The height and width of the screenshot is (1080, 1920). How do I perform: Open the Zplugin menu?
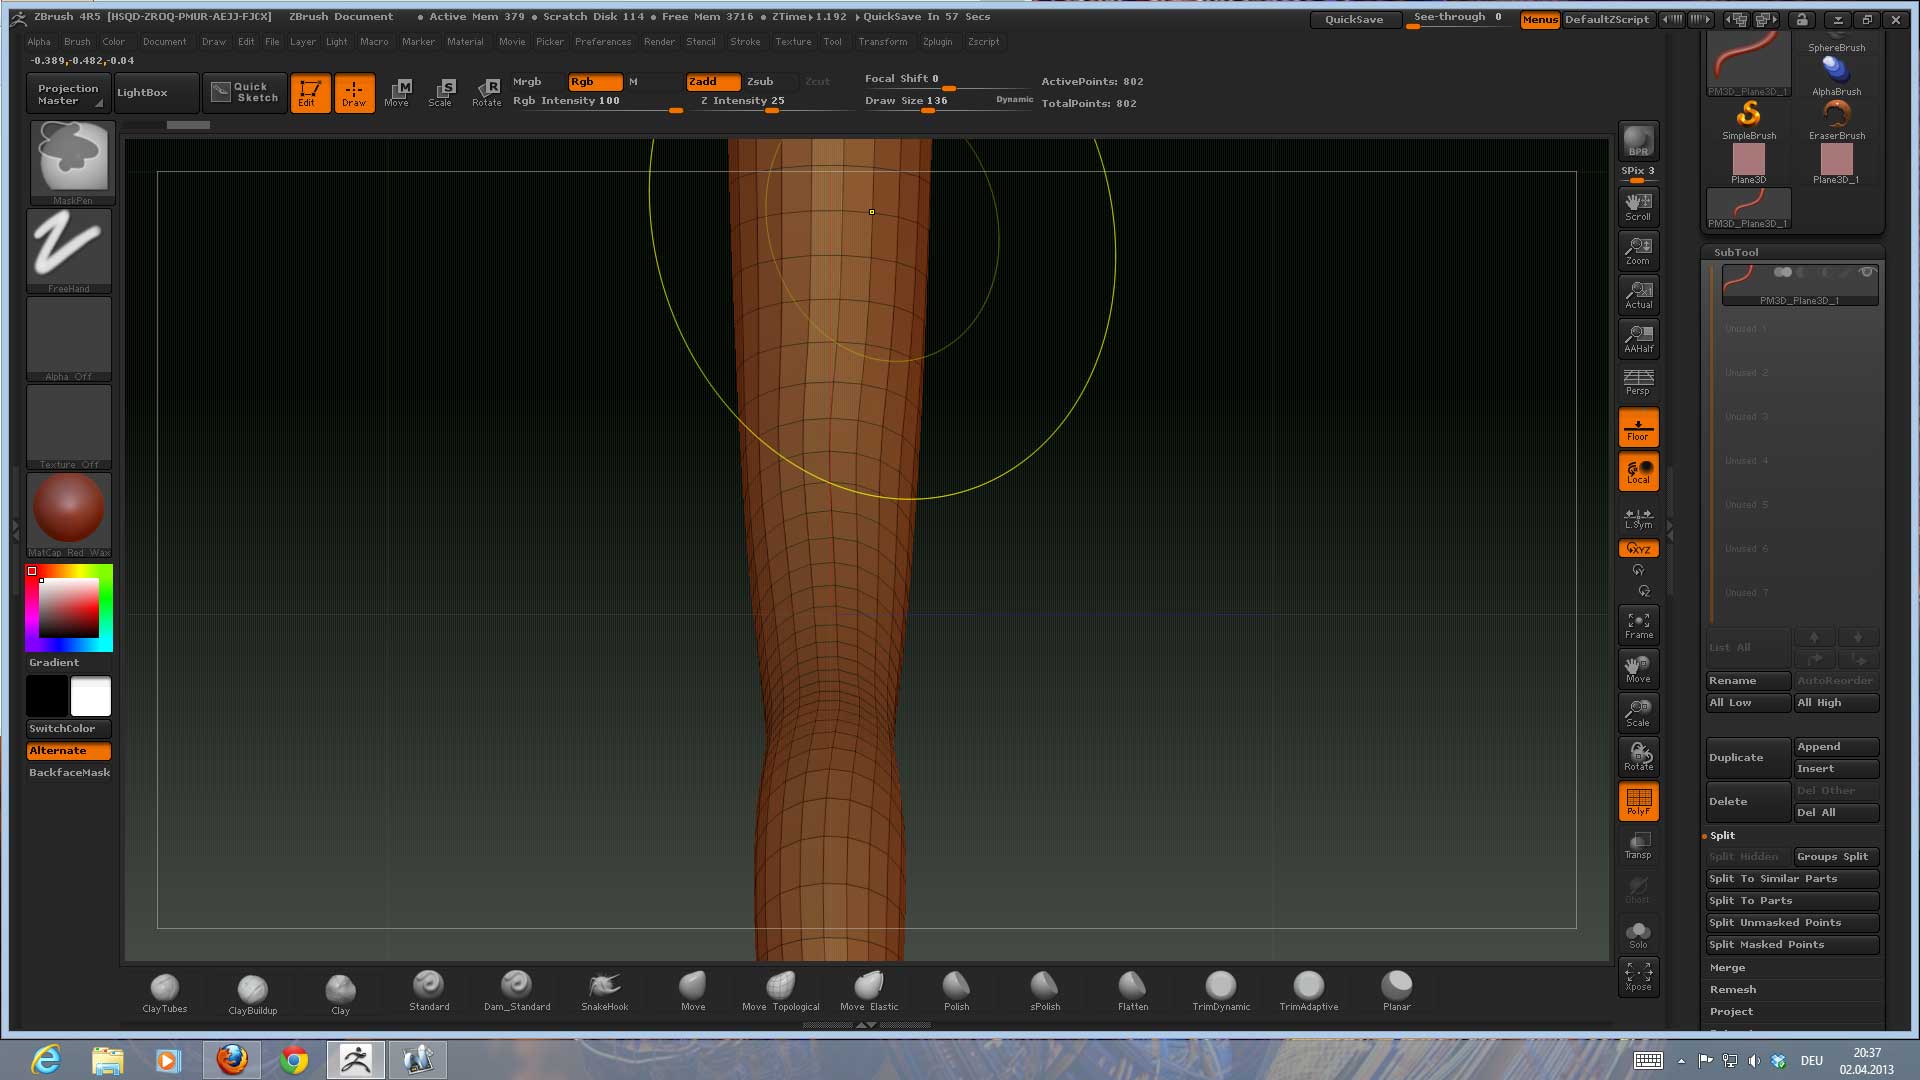pos(937,42)
